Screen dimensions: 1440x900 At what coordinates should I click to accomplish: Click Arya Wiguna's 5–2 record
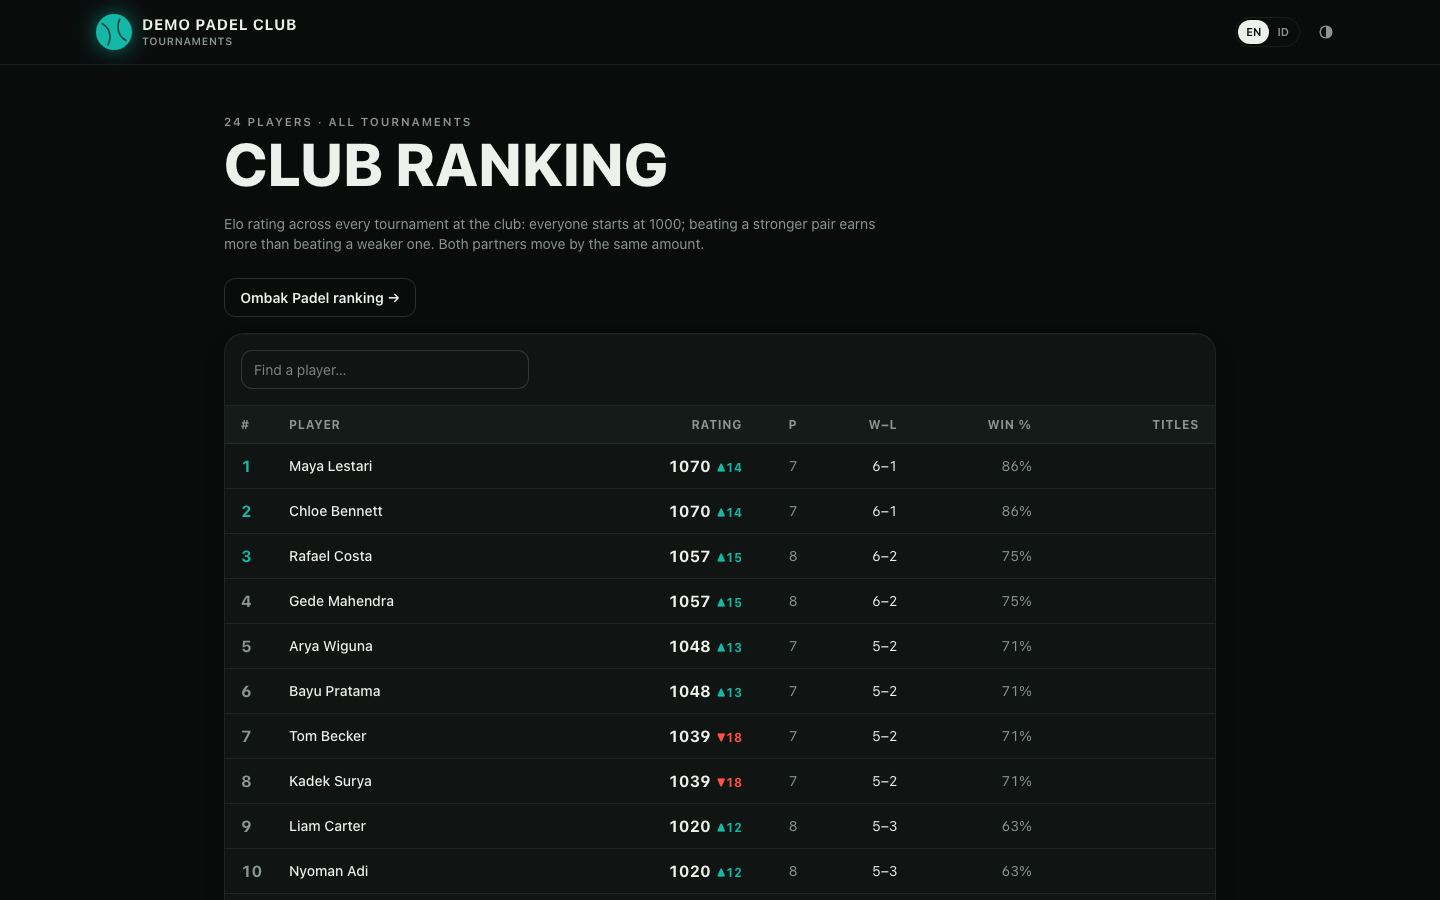(884, 646)
